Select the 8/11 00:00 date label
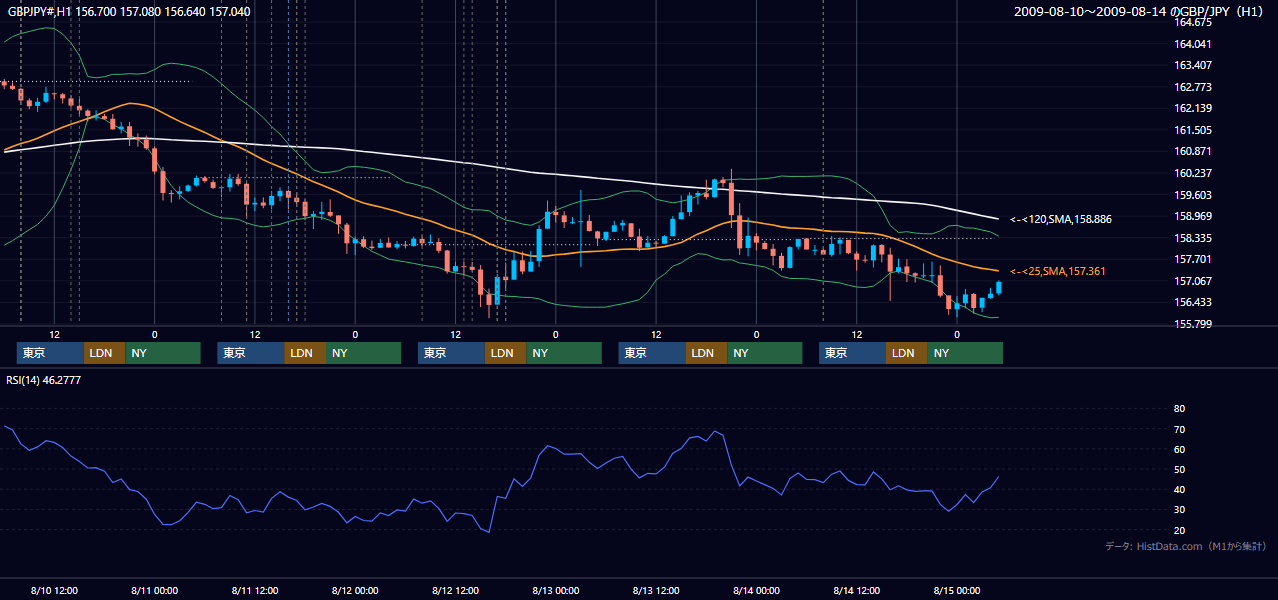This screenshot has height=600, width=1278. pos(154,591)
